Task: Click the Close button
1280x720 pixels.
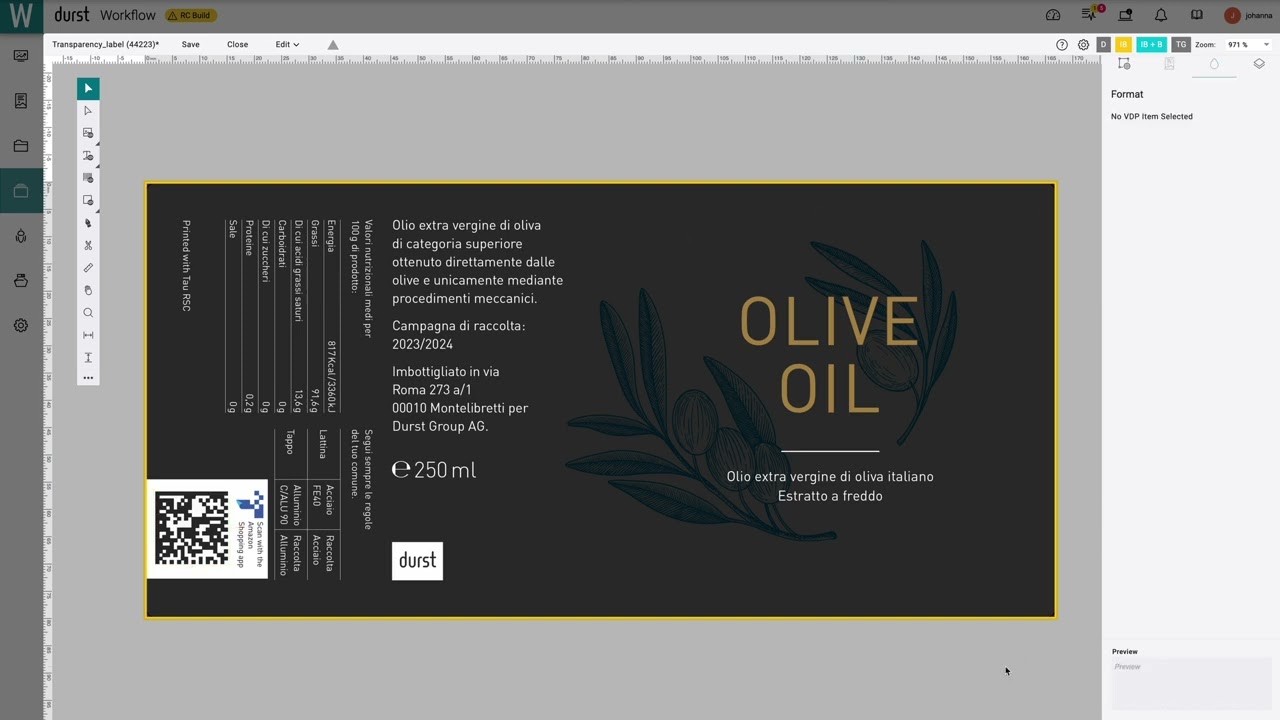Action: click(237, 45)
